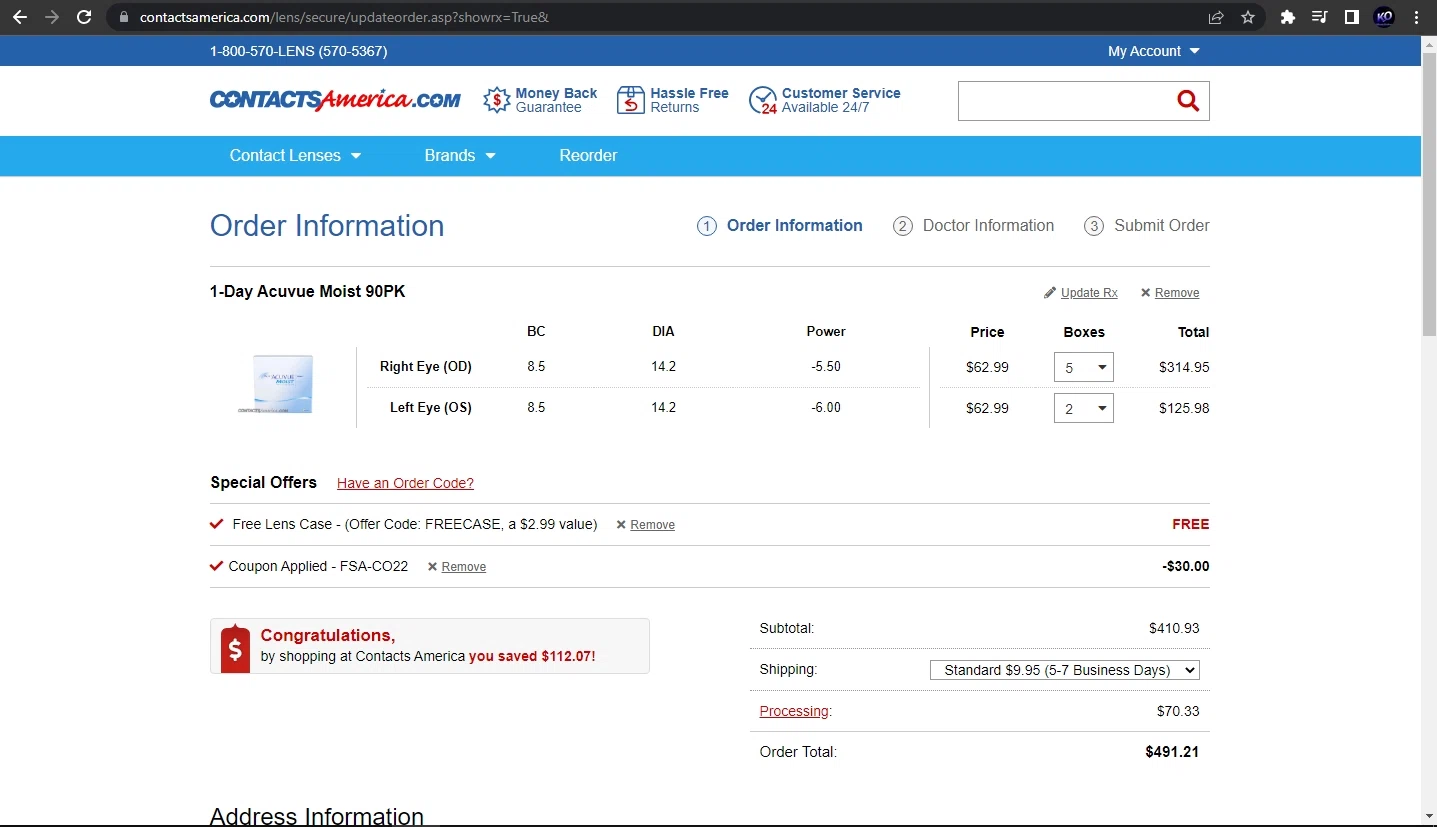Click the Right Eye total $314.95
The width and height of the screenshot is (1437, 827).
click(x=1184, y=367)
